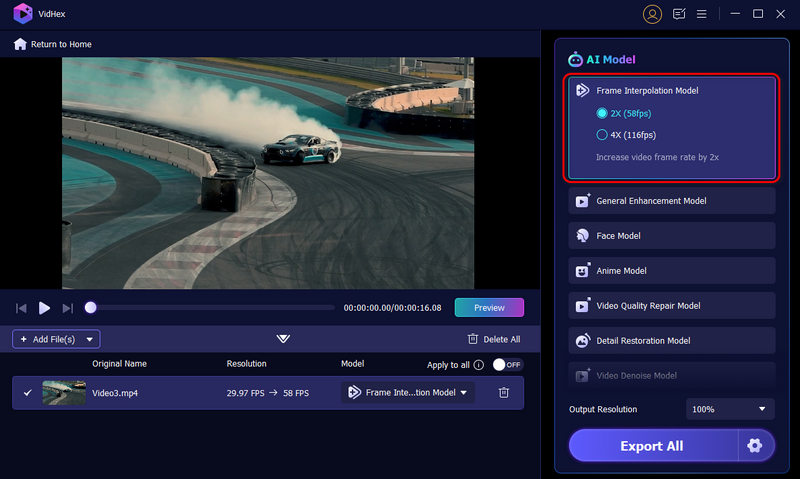The width and height of the screenshot is (800, 479).
Task: Click the feedback message icon in title bar
Action: 680,14
